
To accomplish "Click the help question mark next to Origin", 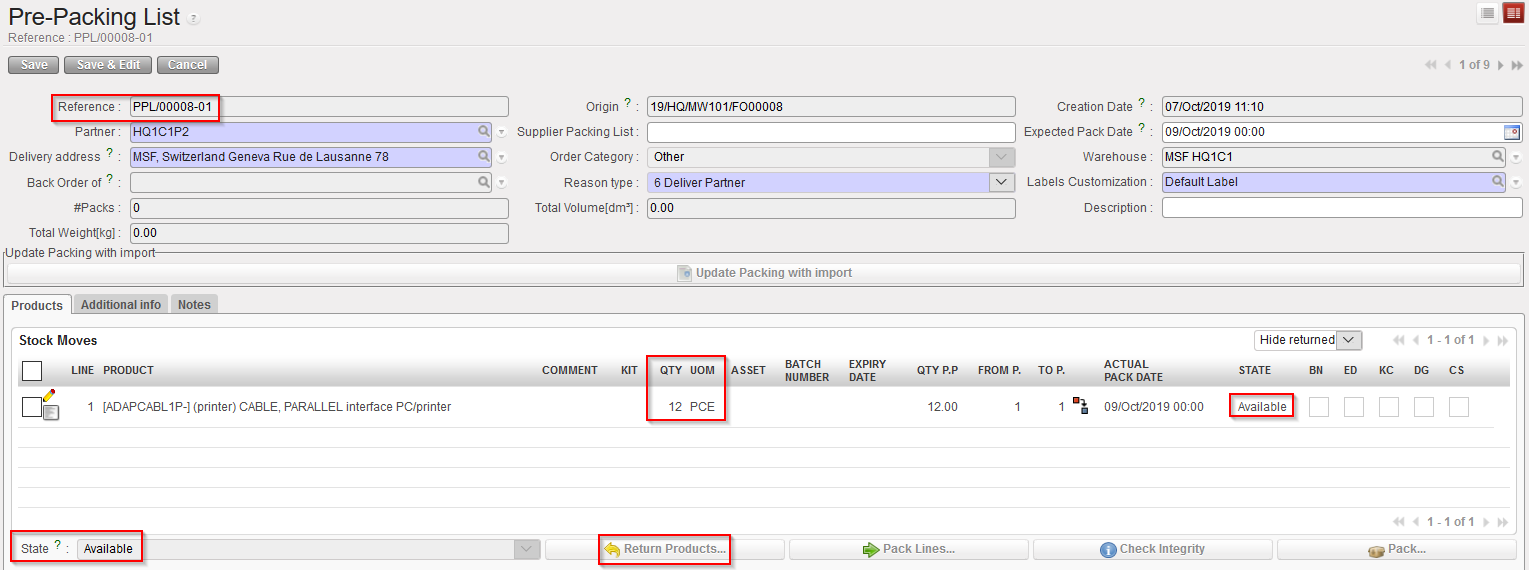I will pyautogui.click(x=628, y=104).
